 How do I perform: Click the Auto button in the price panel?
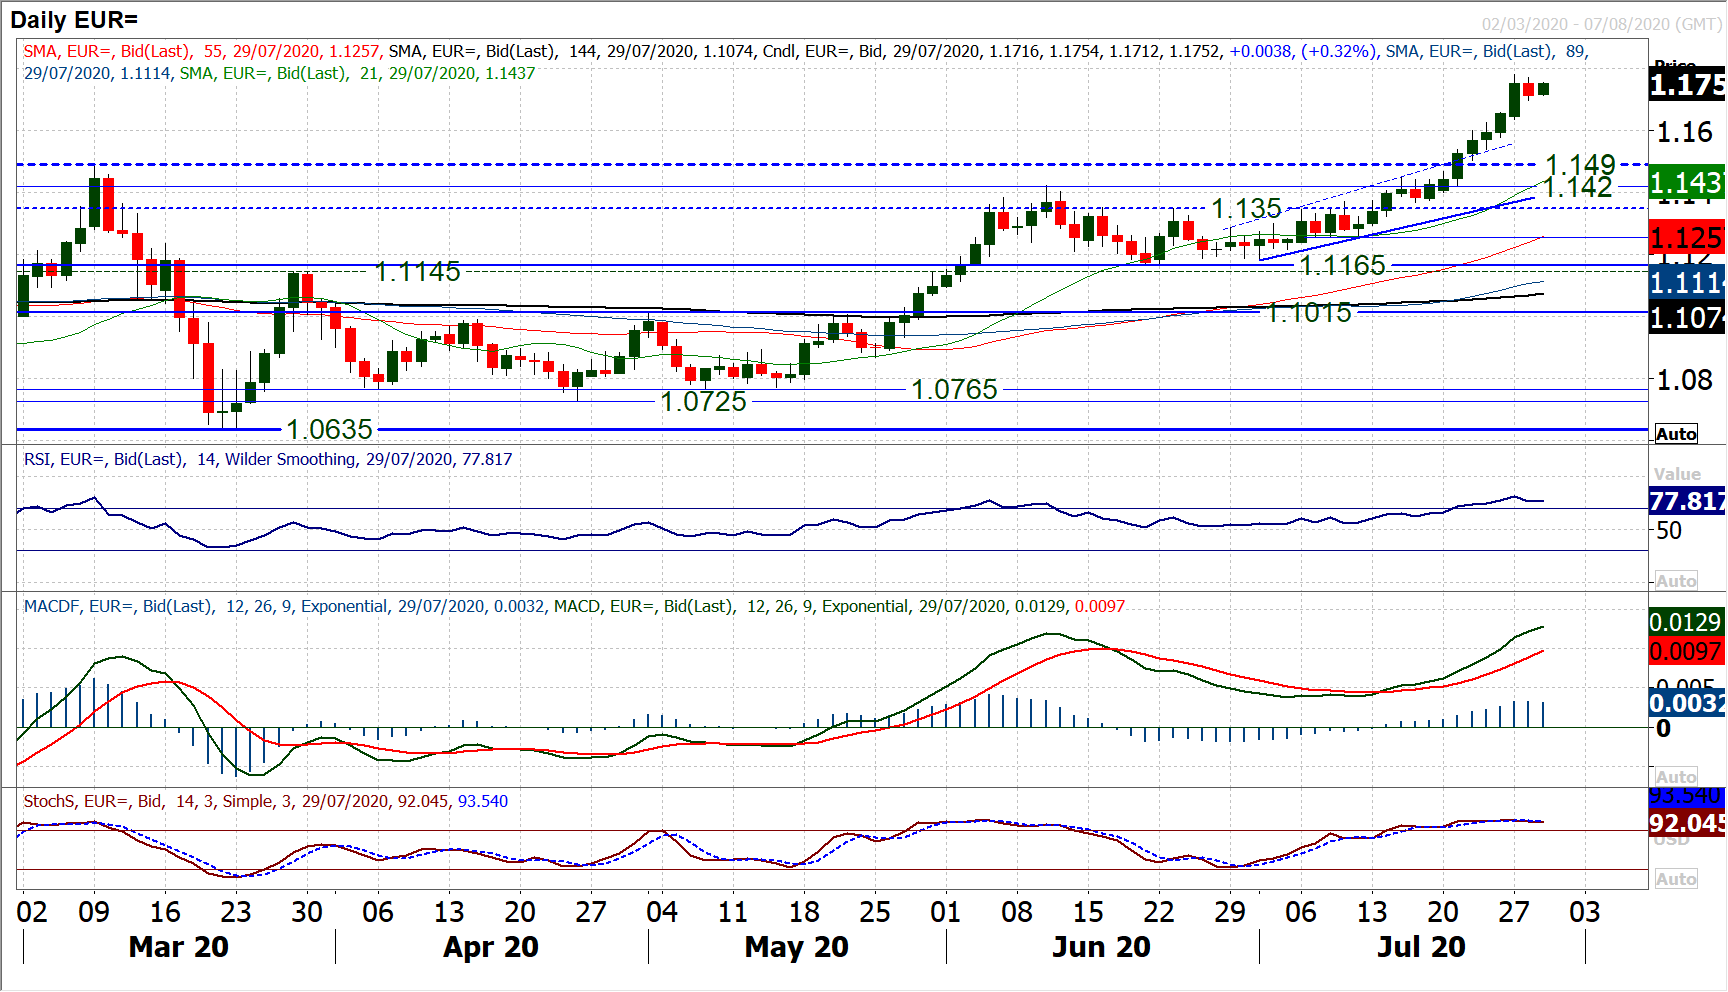pos(1676,433)
